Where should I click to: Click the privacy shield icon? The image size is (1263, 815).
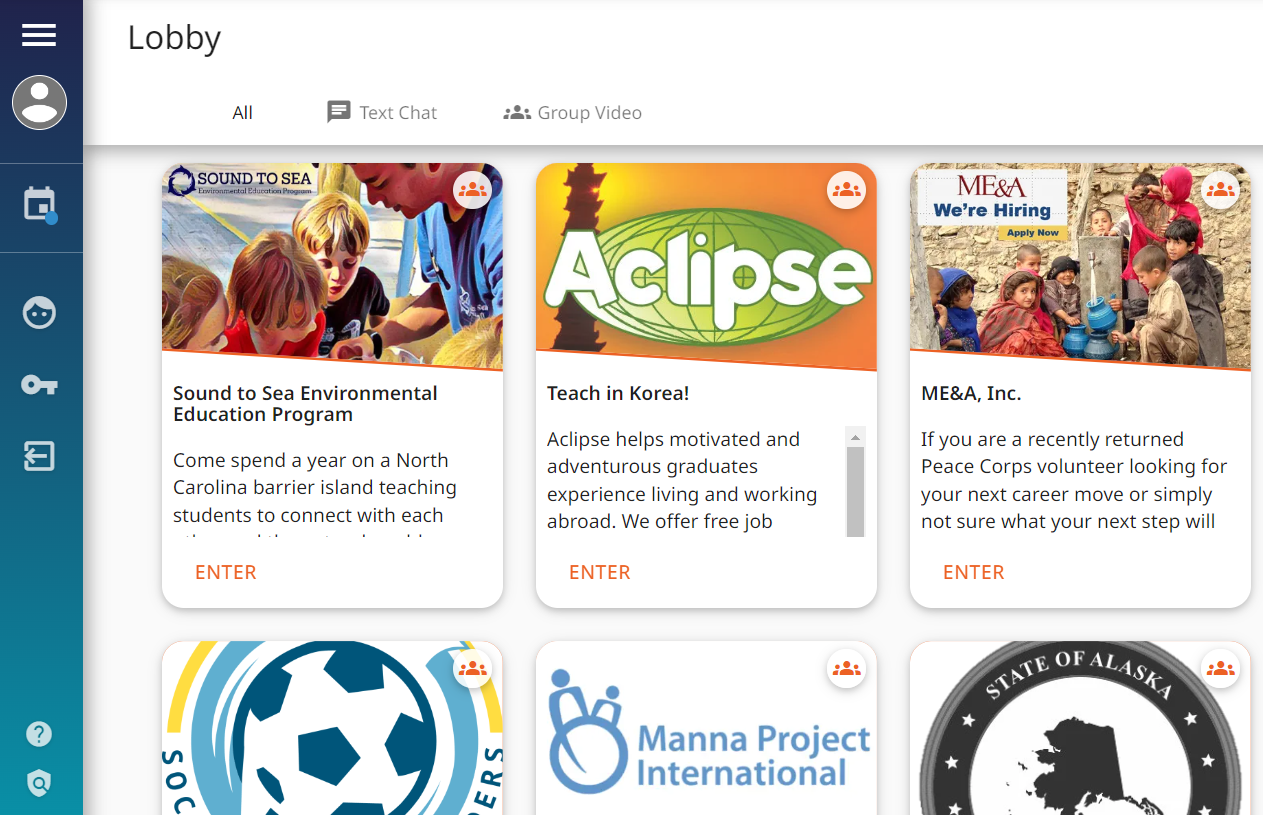[39, 782]
